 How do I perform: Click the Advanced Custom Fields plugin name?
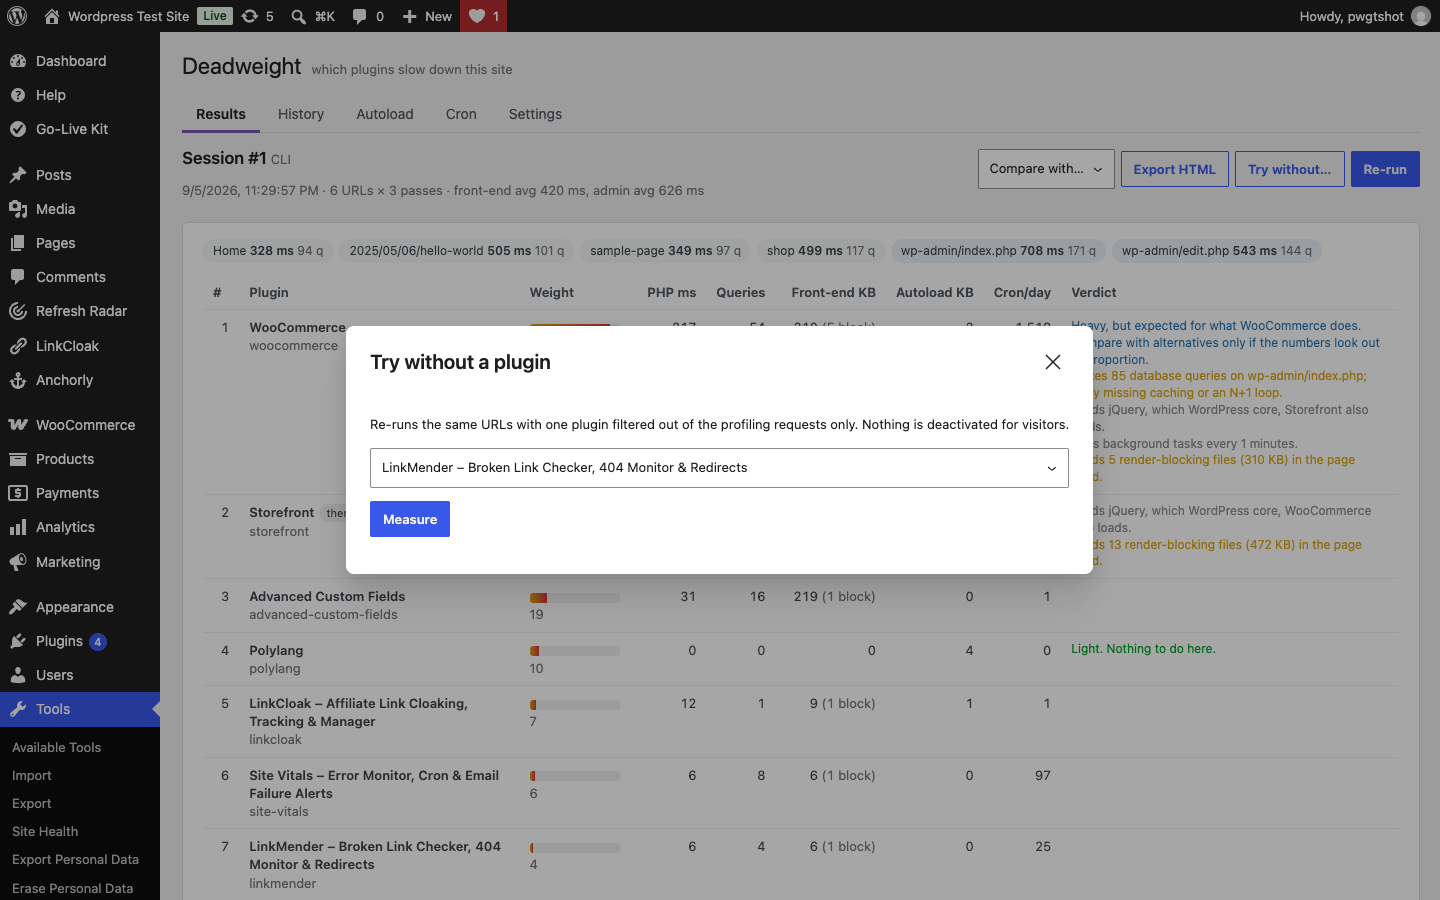327,596
